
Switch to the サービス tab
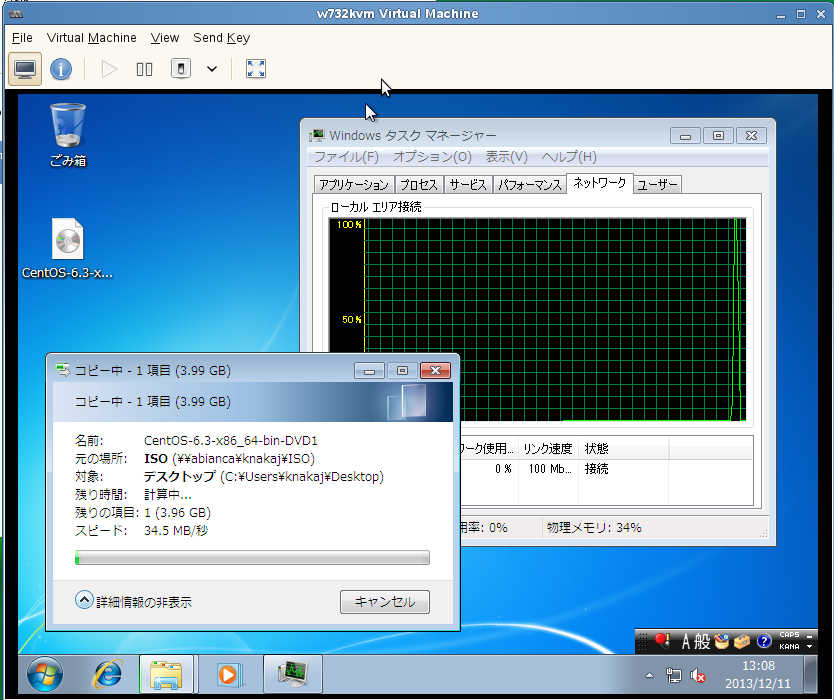coord(468,185)
